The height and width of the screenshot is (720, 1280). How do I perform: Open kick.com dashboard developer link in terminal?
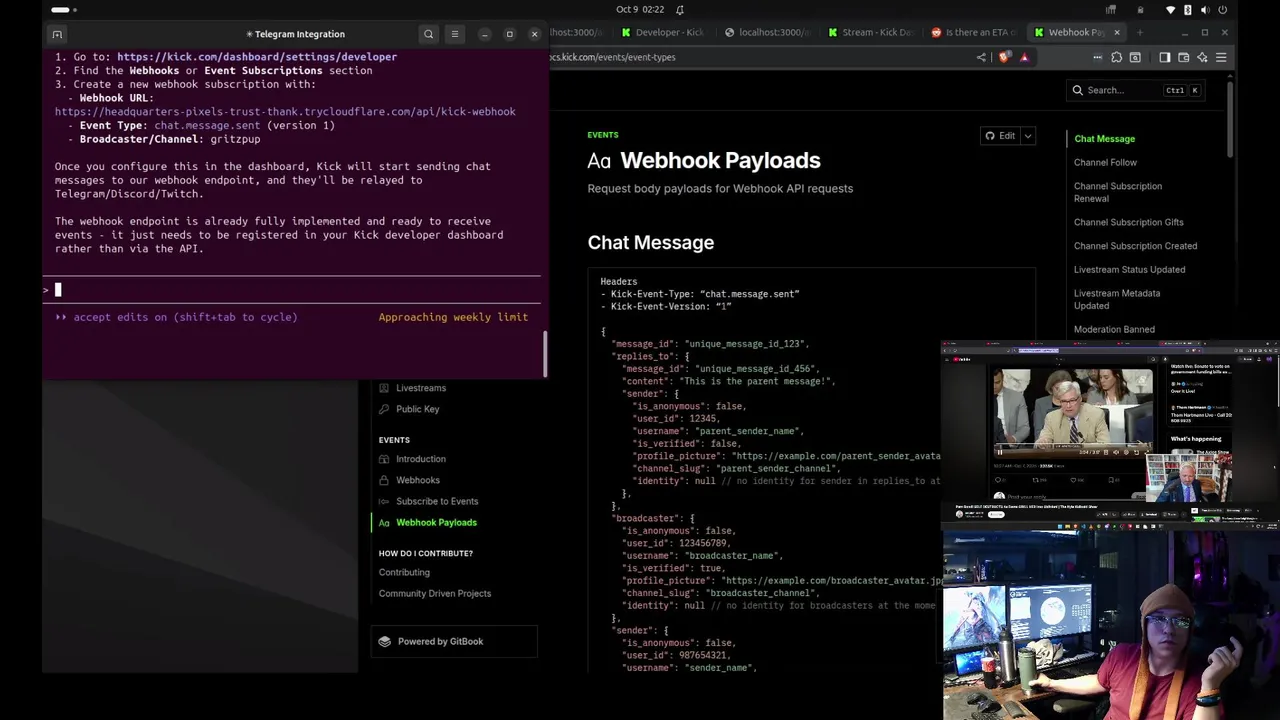(257, 57)
